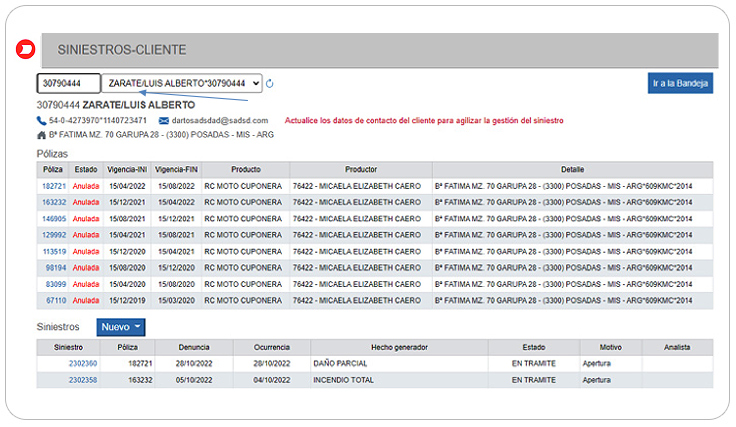Click the client number input field 30790444
The width and height of the screenshot is (736, 427).
(68, 84)
